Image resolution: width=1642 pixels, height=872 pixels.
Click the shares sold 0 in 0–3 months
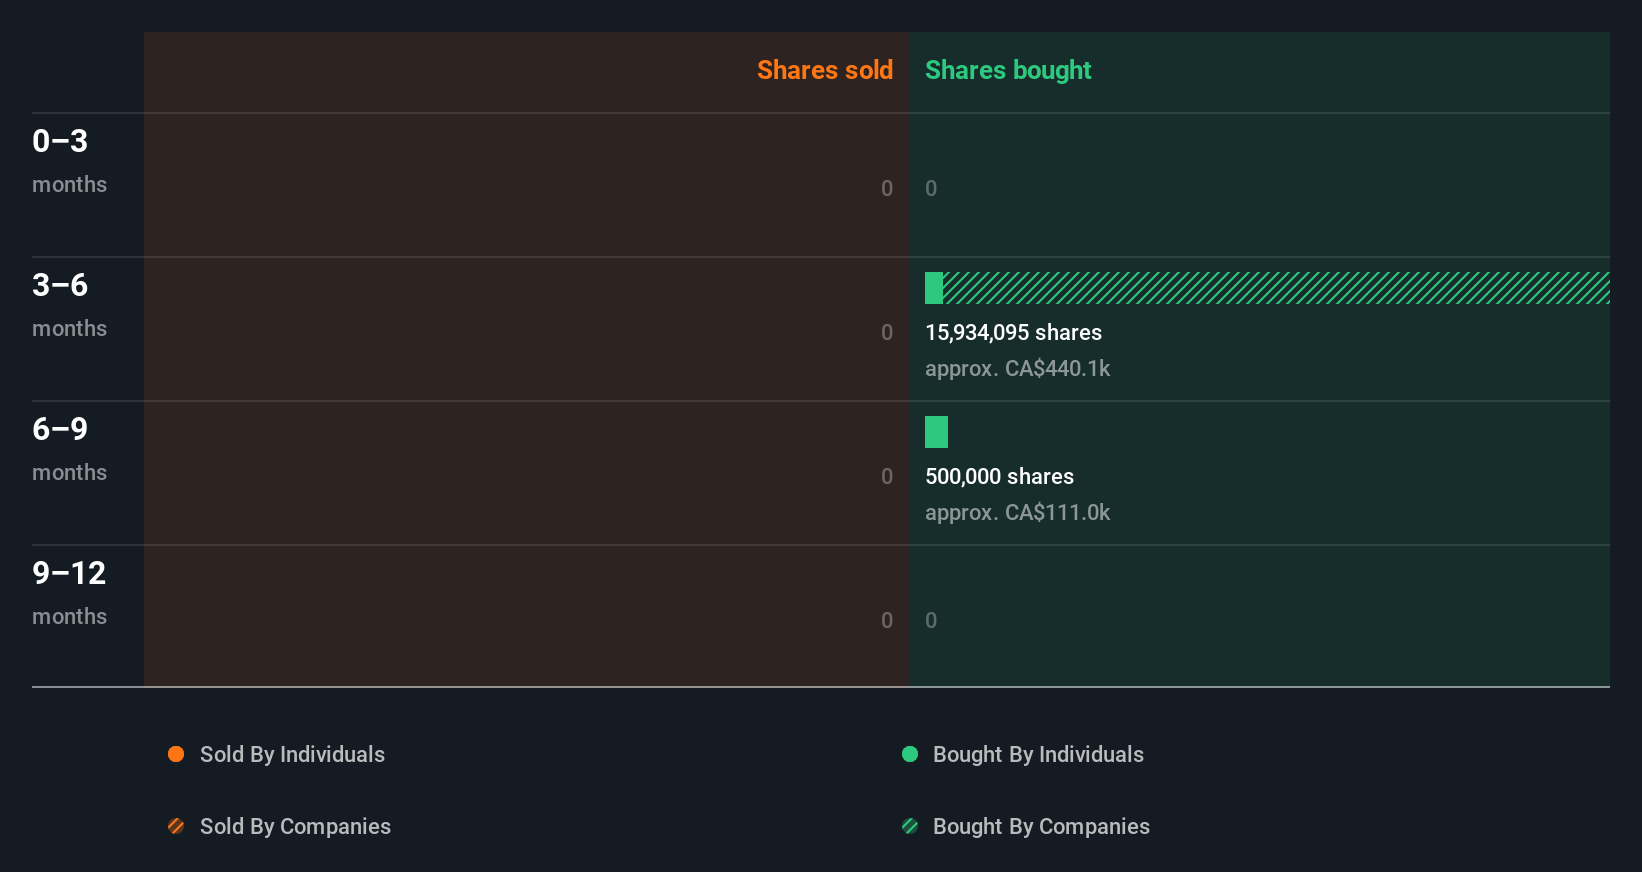point(887,188)
